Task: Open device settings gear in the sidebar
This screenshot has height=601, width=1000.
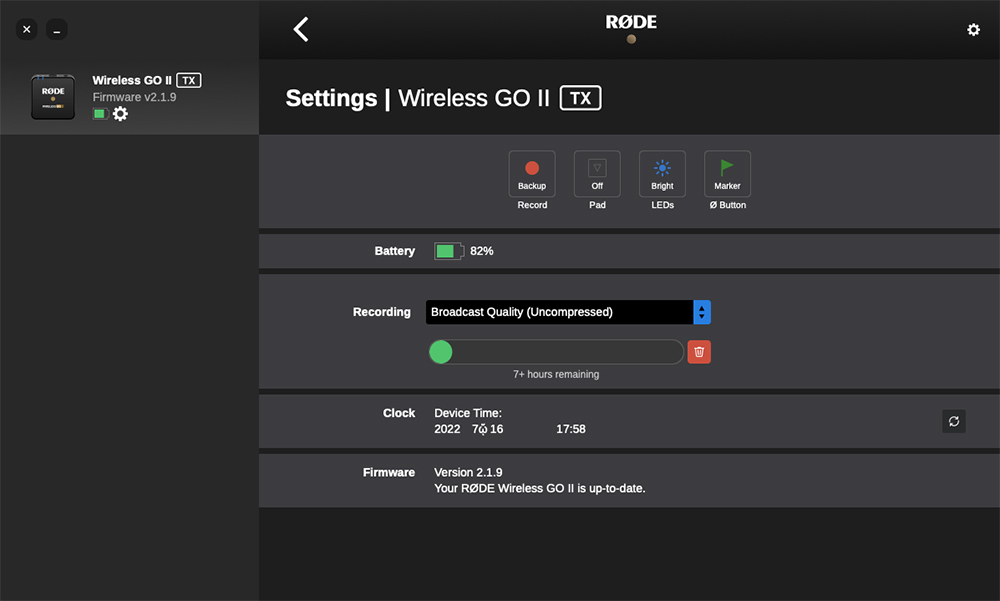Action: [x=120, y=114]
